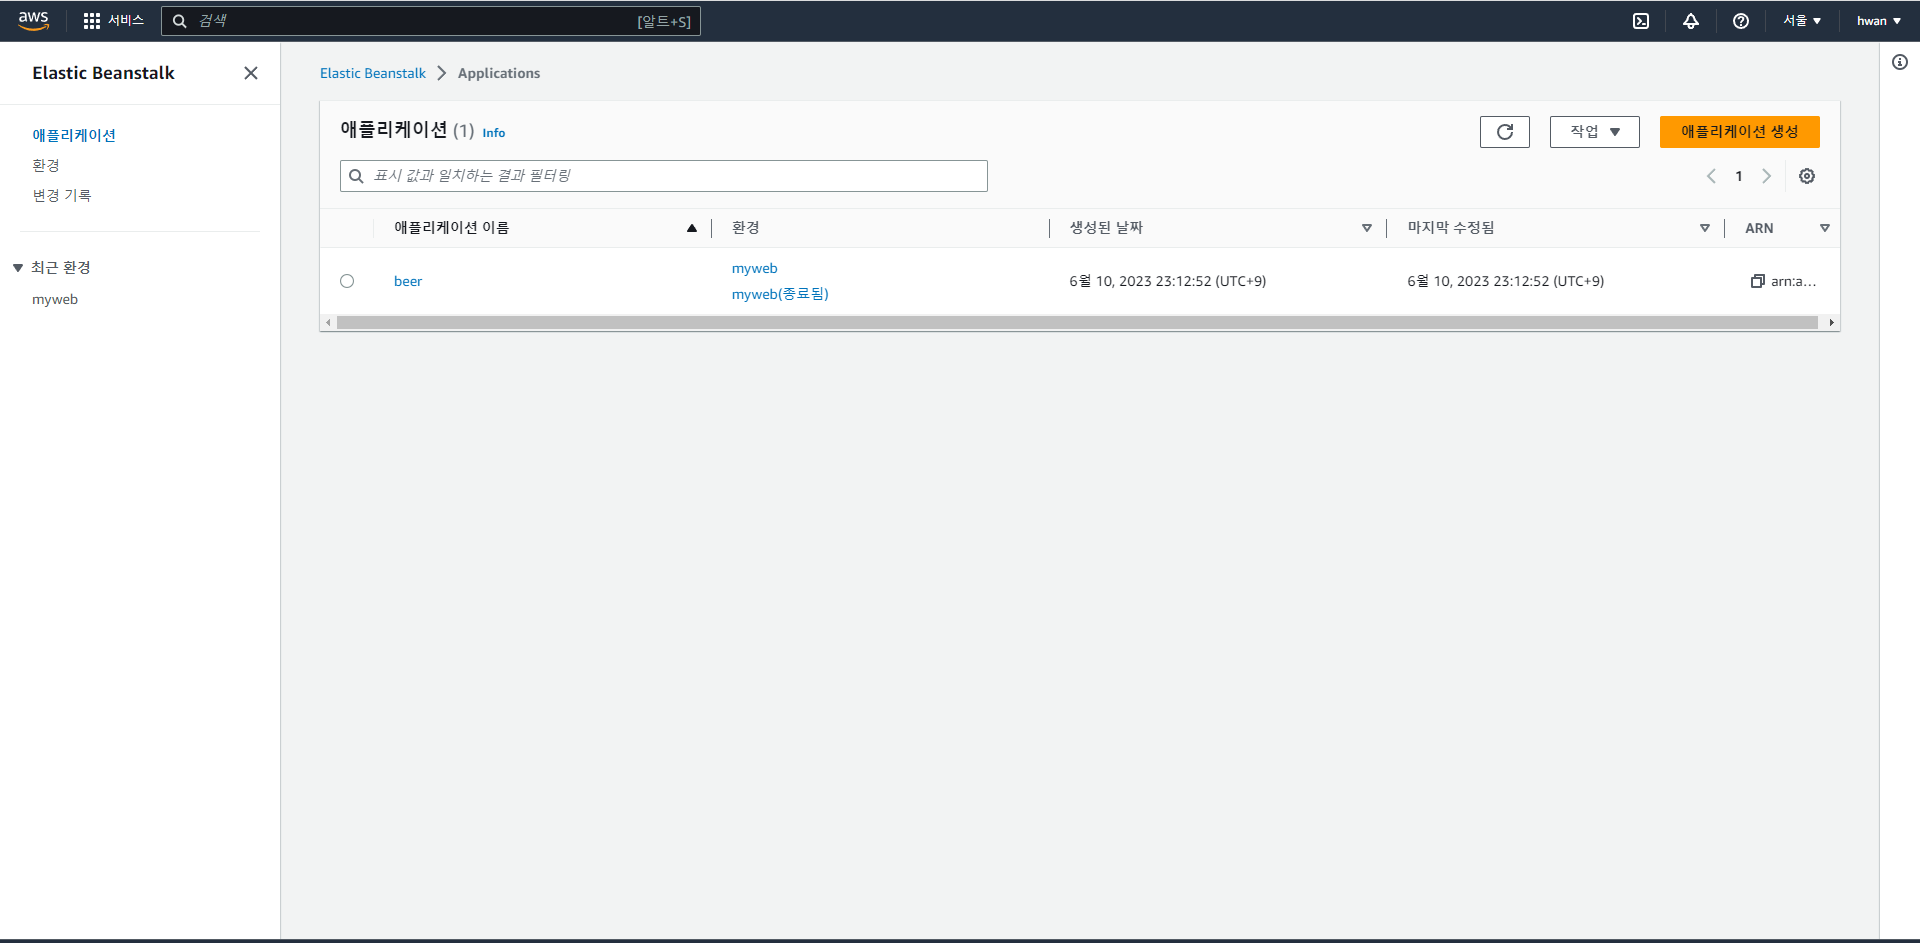Open the myweb environment link
This screenshot has height=943, width=1920.
(755, 268)
